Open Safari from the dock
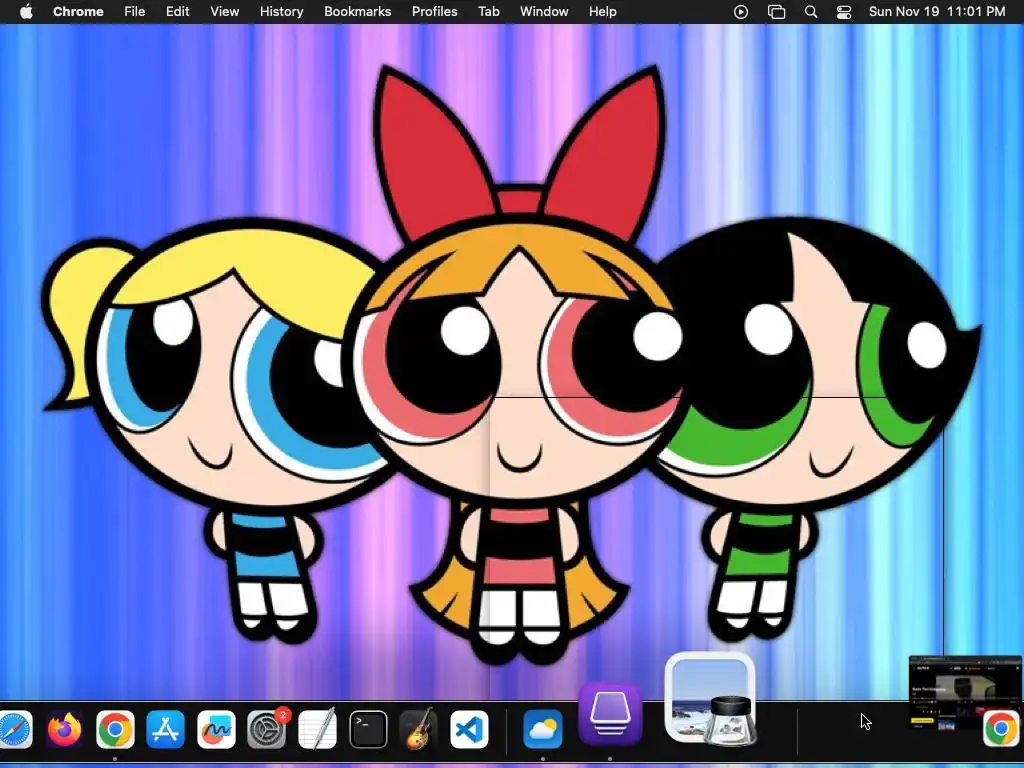 pos(14,729)
